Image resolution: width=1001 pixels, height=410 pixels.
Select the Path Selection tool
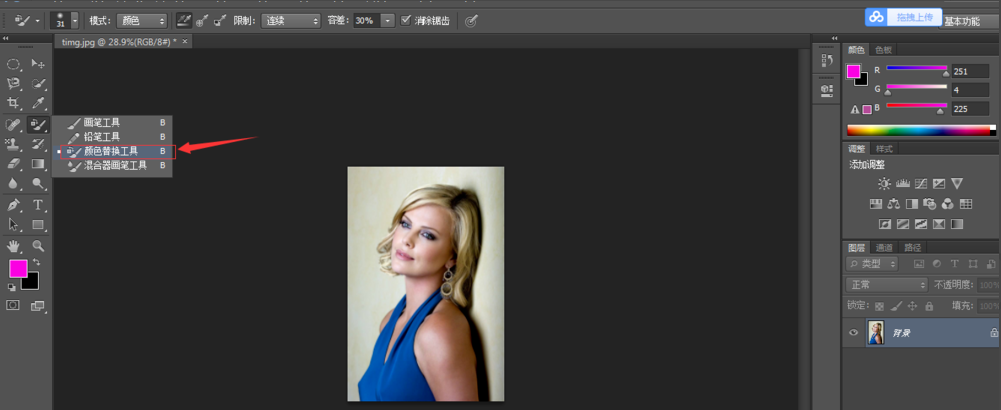pos(13,224)
